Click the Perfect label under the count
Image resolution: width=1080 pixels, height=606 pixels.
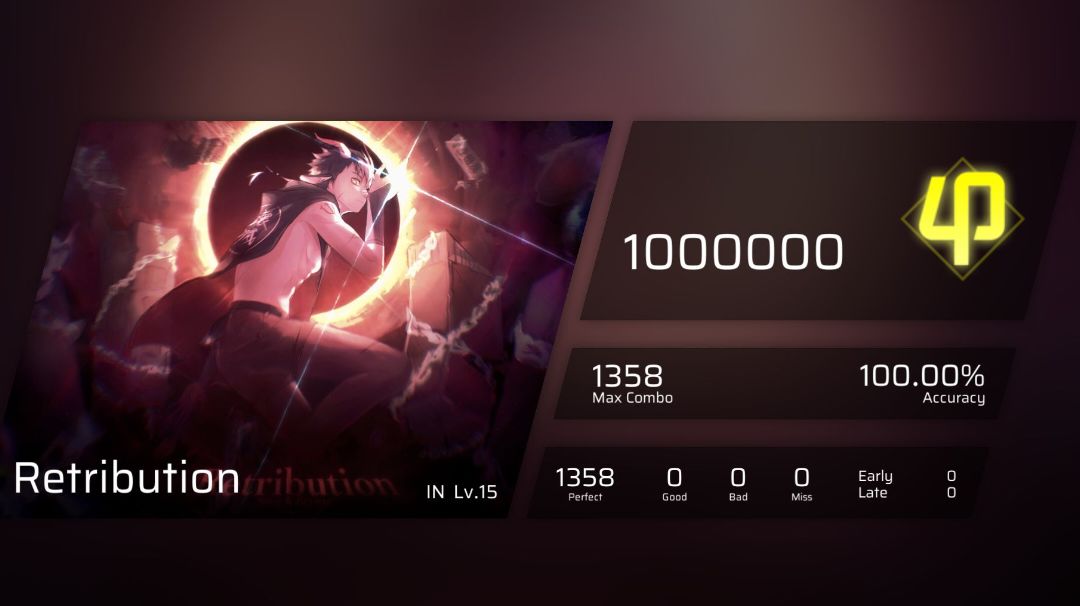[x=585, y=497]
